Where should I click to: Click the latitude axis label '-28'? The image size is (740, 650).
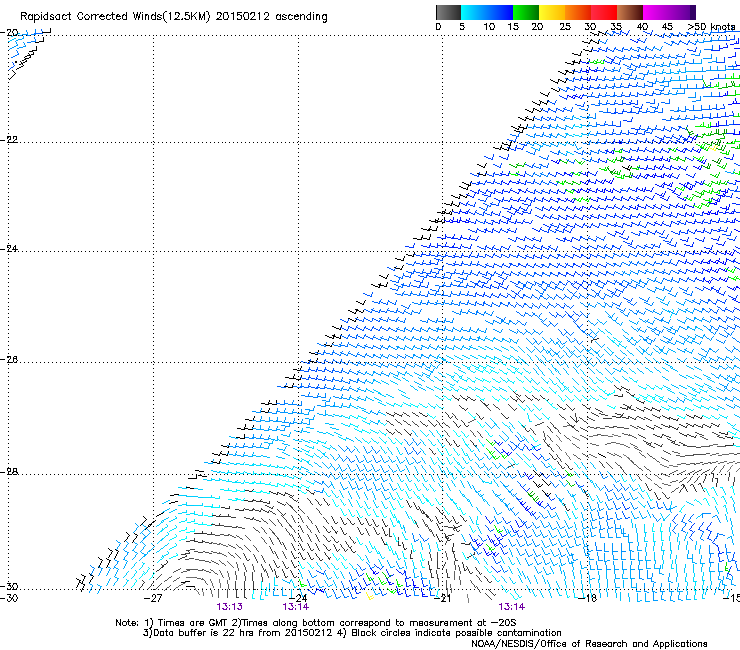tap(9, 472)
